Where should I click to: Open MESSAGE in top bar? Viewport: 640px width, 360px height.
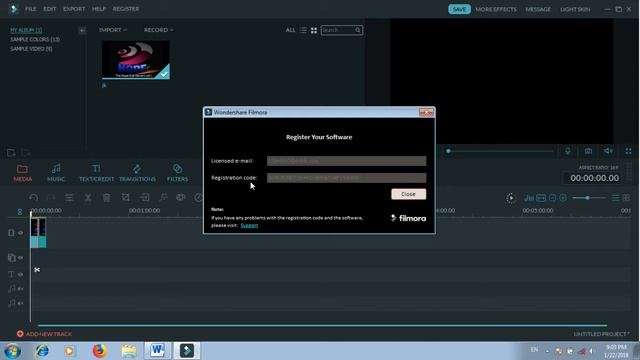(x=538, y=9)
